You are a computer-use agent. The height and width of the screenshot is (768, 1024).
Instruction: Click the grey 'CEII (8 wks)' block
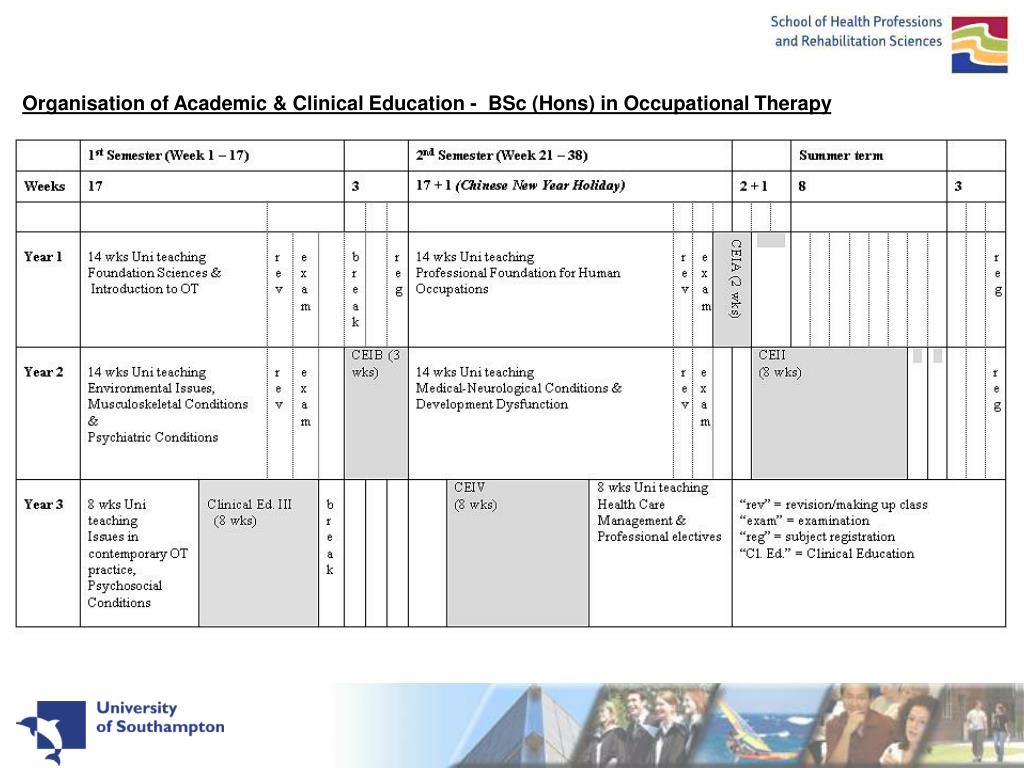point(829,413)
